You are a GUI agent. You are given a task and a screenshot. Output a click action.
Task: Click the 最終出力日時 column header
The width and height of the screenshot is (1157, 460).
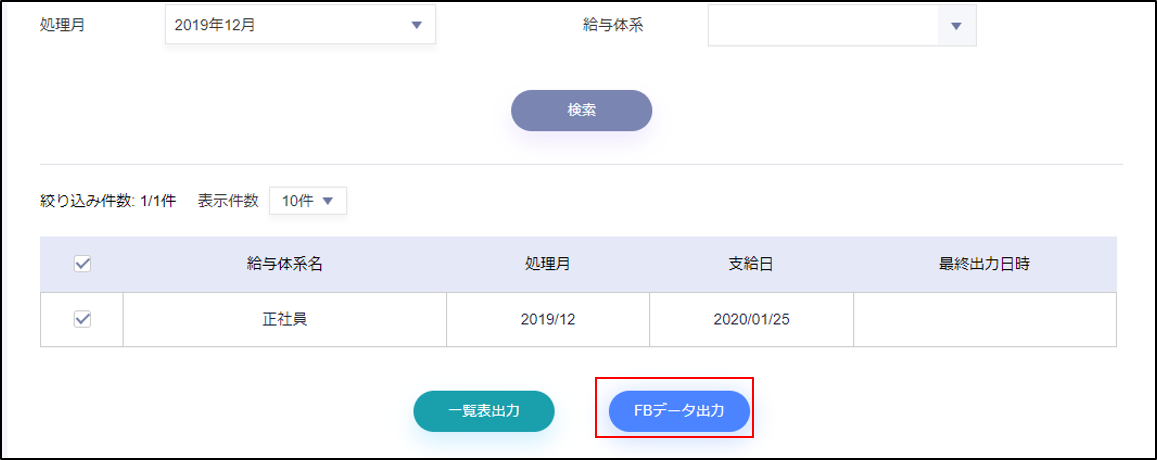pyautogui.click(x=984, y=264)
